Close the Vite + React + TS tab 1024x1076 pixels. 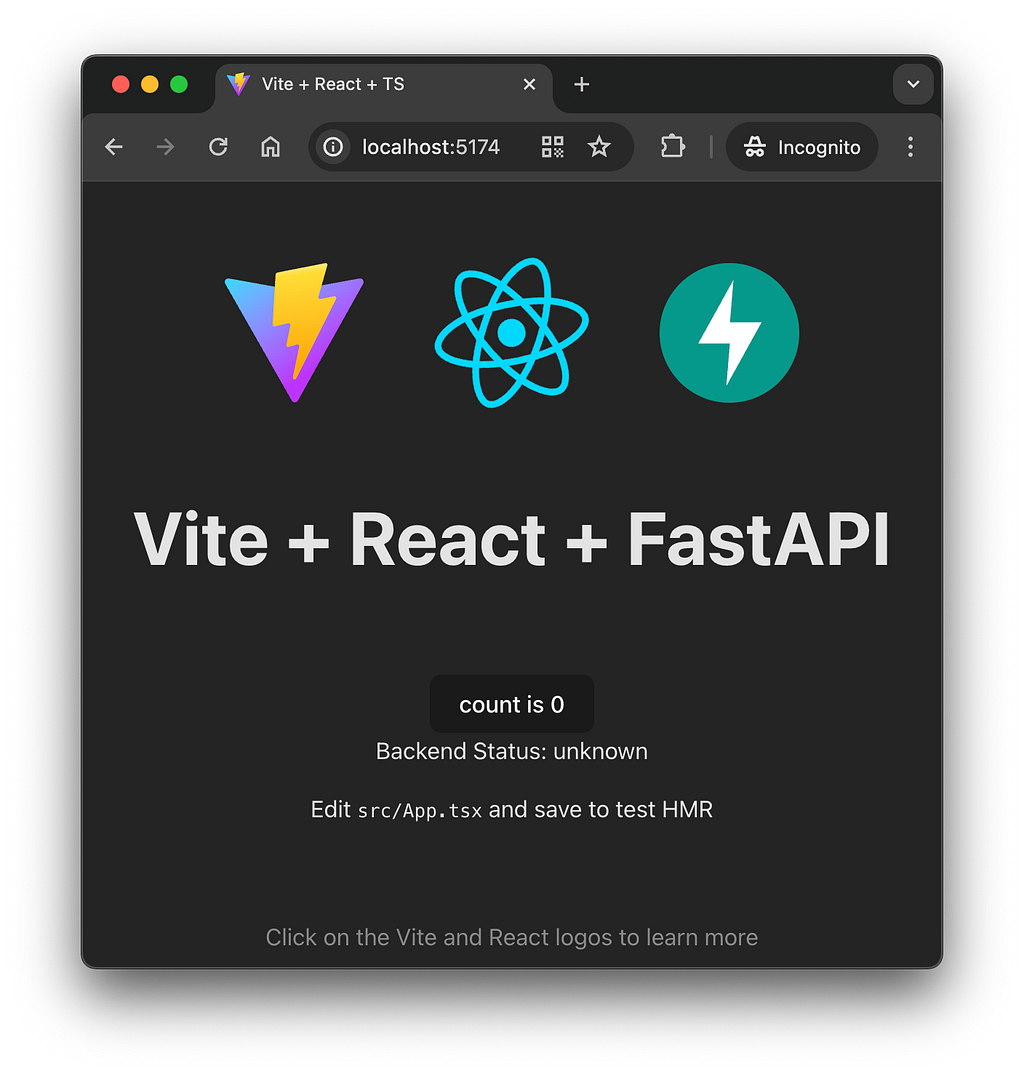click(529, 84)
